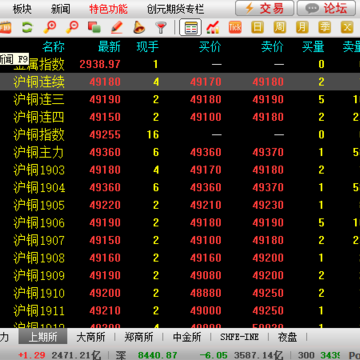Click bid price 49080 in 沪铜1909 row
The width and height of the screenshot is (360, 360).
pos(206,276)
